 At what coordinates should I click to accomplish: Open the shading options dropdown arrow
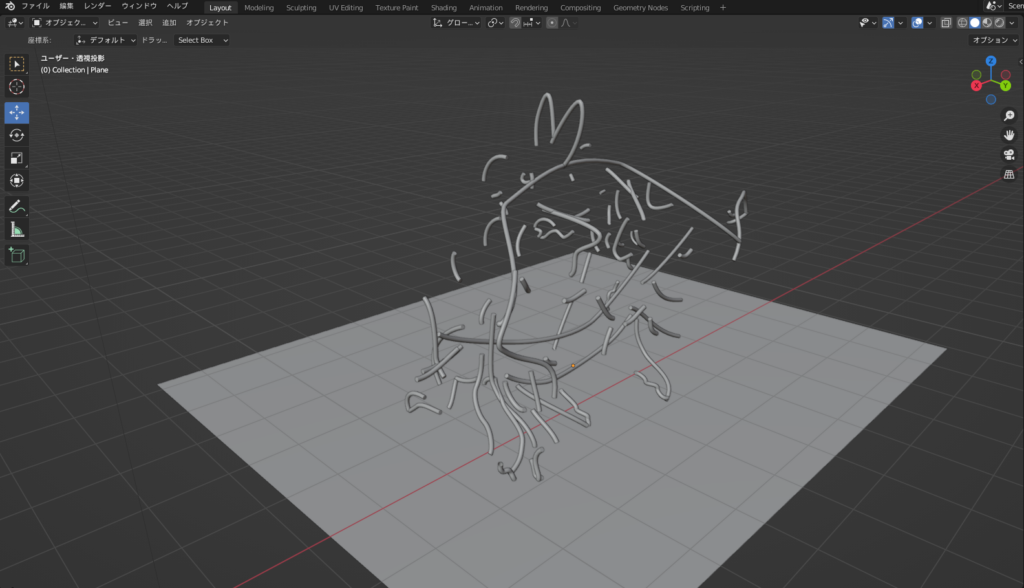[1012, 23]
